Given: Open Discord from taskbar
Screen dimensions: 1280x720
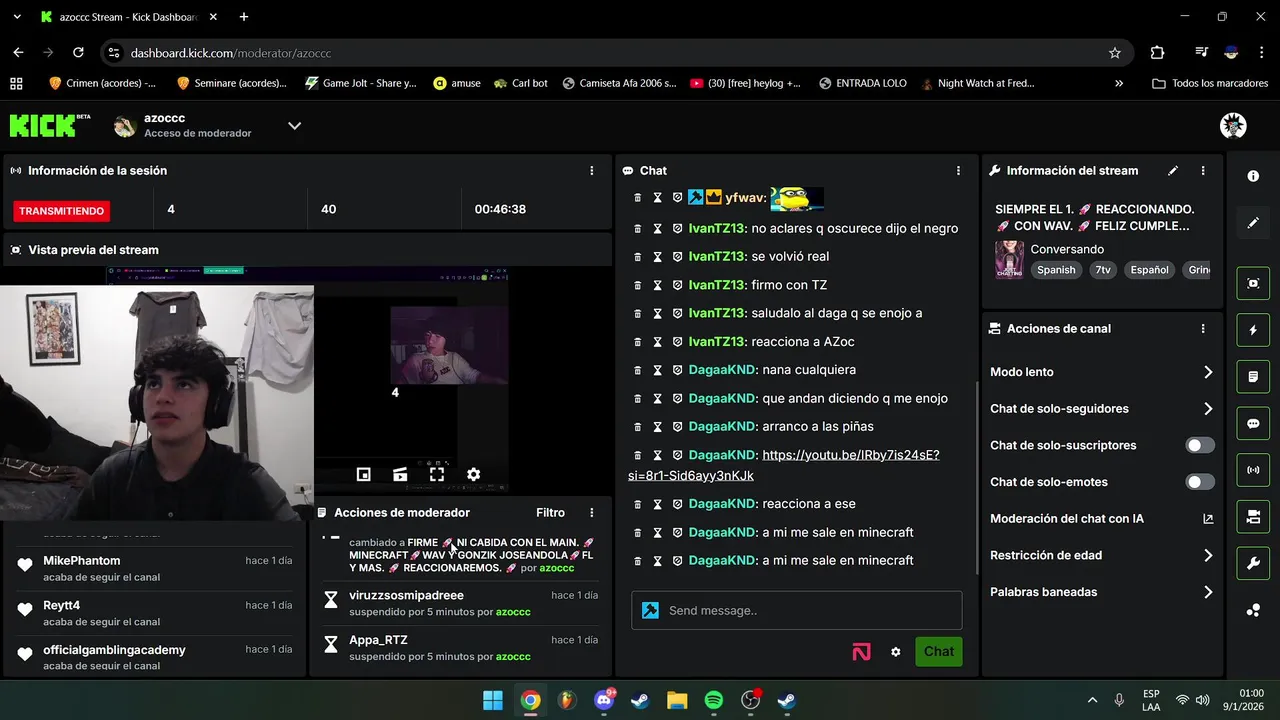Looking at the screenshot, I should [x=603, y=700].
